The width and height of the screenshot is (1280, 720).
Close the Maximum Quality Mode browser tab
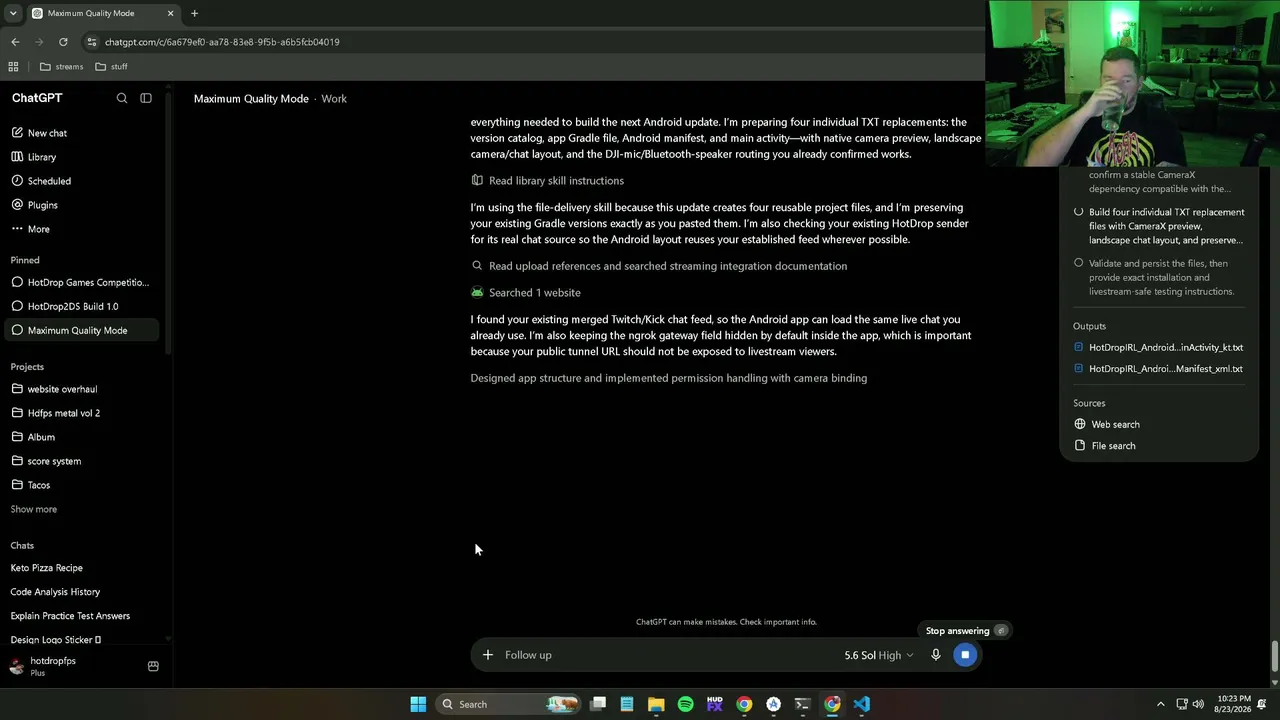pos(170,13)
